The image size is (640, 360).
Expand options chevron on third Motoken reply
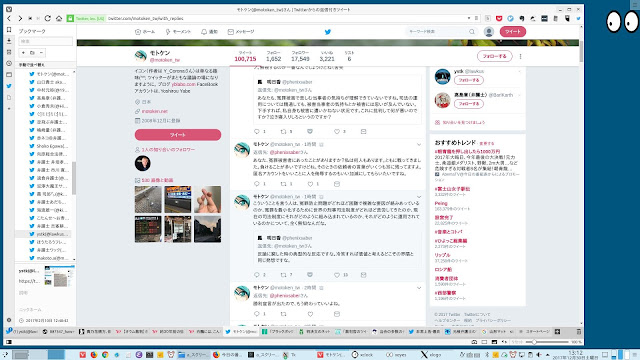[x=419, y=288]
